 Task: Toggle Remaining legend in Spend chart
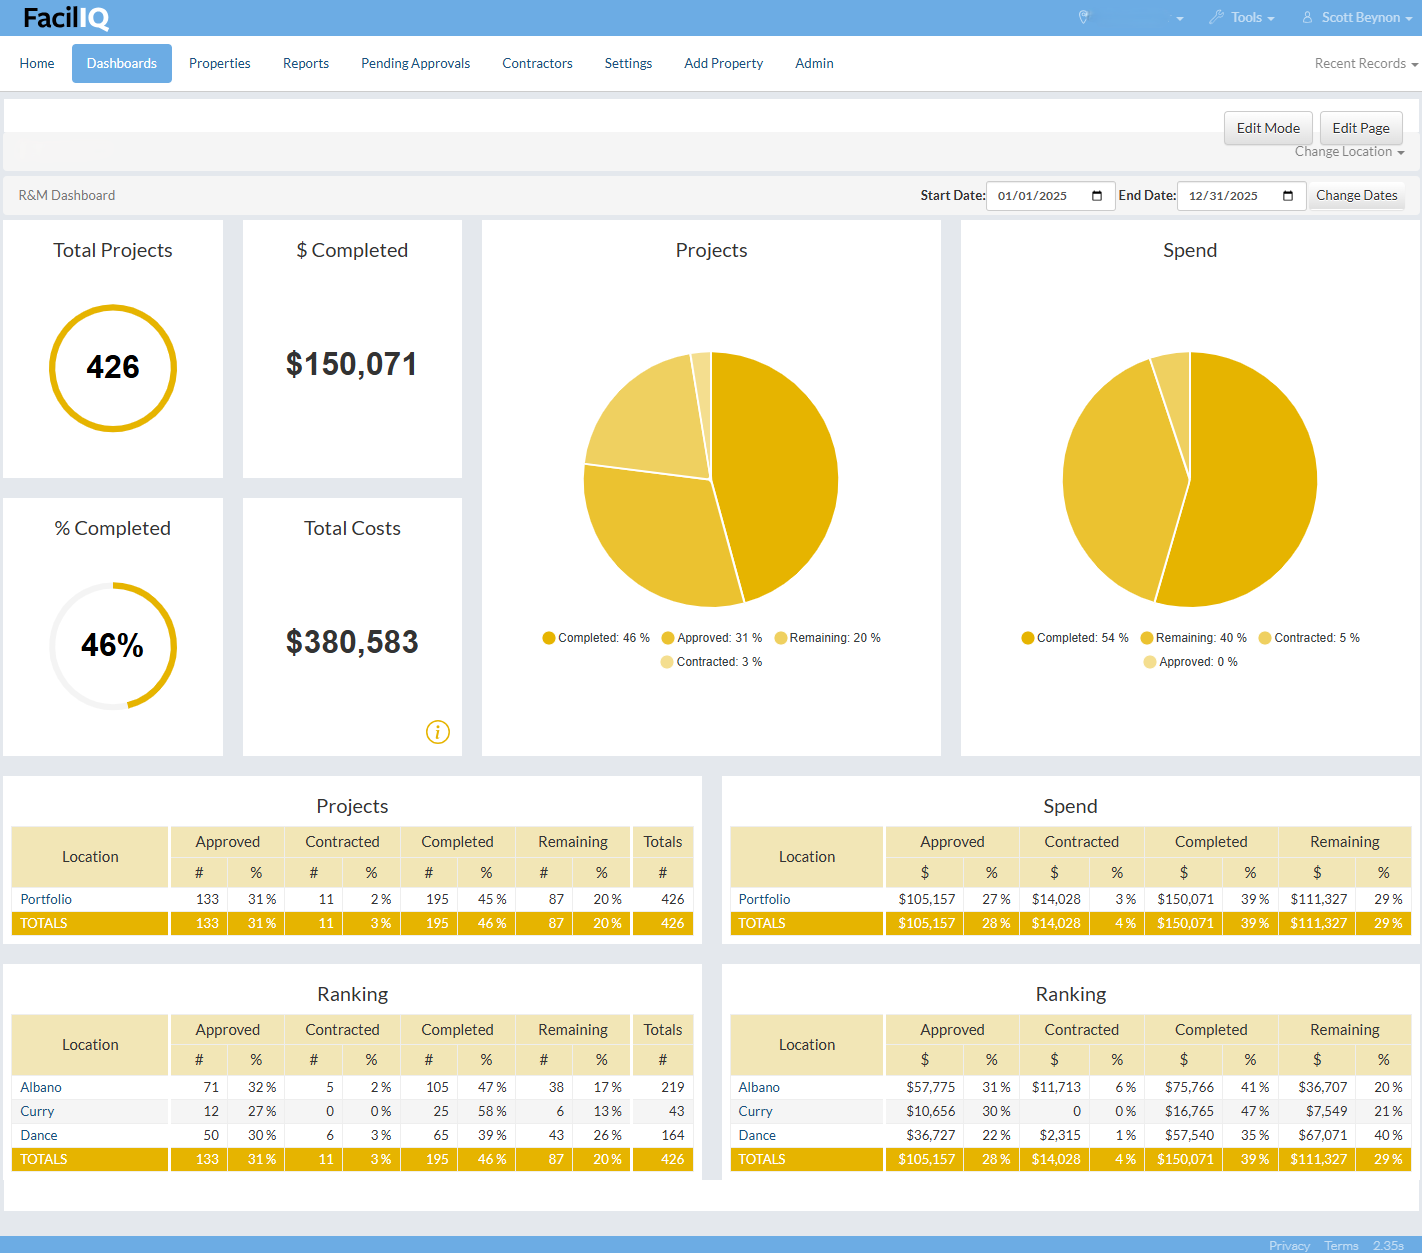[x=1194, y=638]
